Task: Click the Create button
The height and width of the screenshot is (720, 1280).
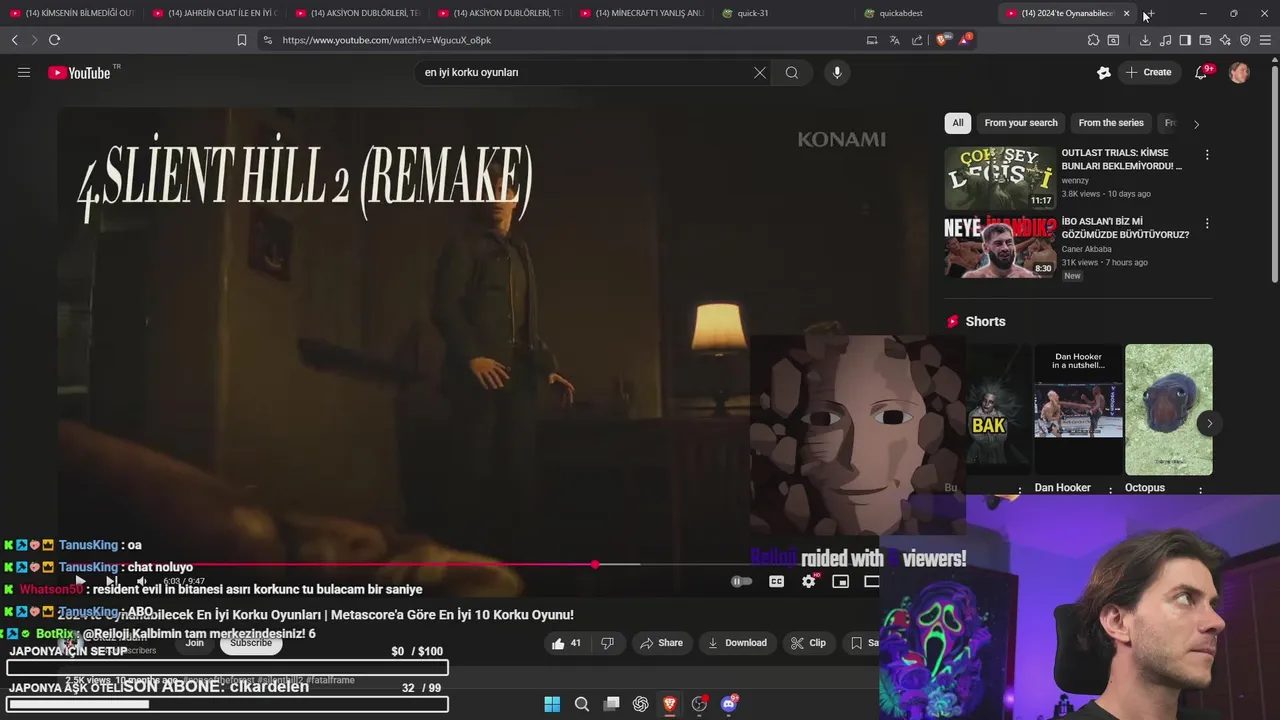Action: click(1148, 72)
